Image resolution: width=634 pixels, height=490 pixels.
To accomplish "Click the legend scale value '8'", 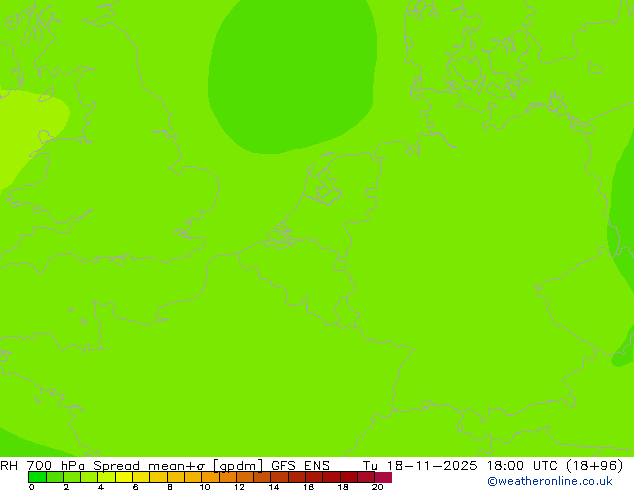I will pyautogui.click(x=170, y=487).
